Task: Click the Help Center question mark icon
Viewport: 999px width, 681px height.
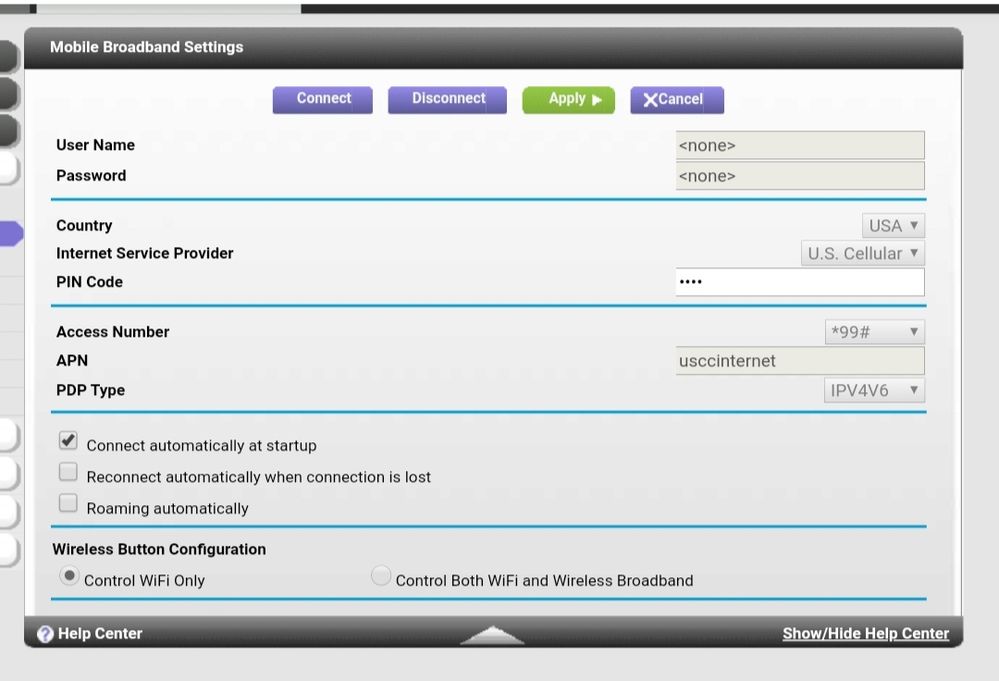Action: pyautogui.click(x=45, y=634)
